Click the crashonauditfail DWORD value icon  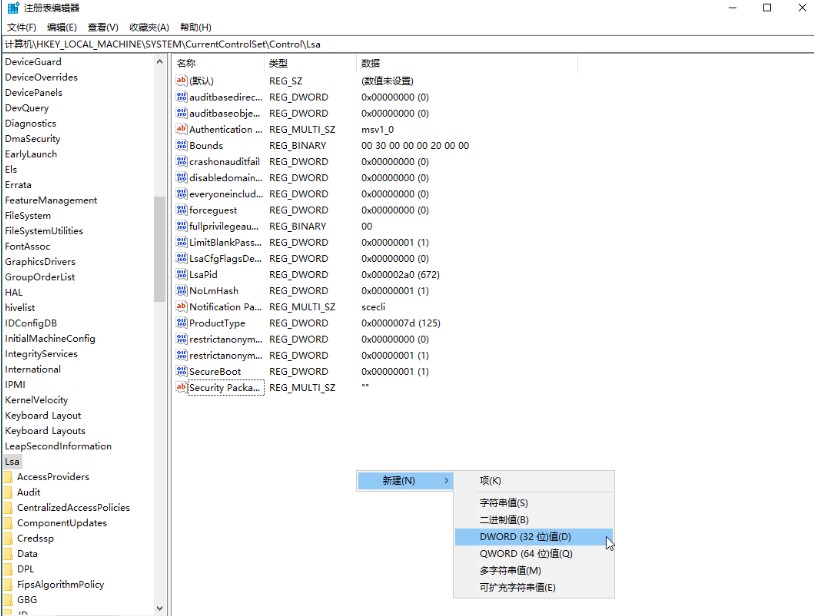183,161
